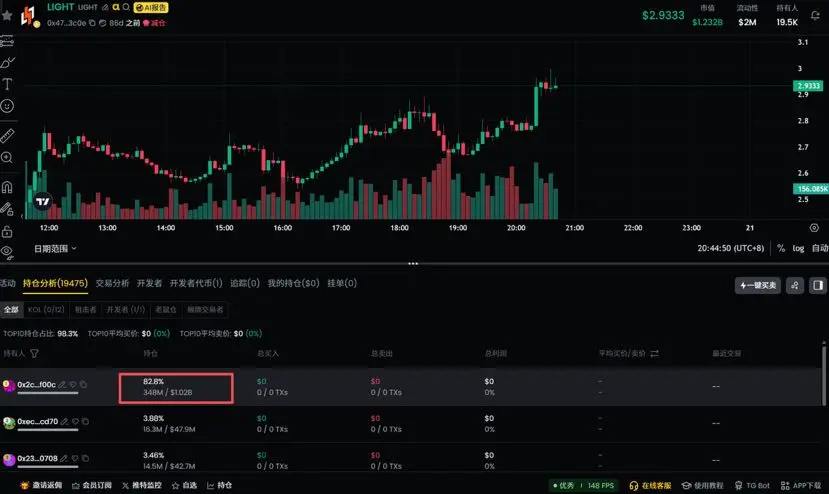The image size is (829, 494).
Task: Open the AI报告 report badge
Action: point(151,7)
